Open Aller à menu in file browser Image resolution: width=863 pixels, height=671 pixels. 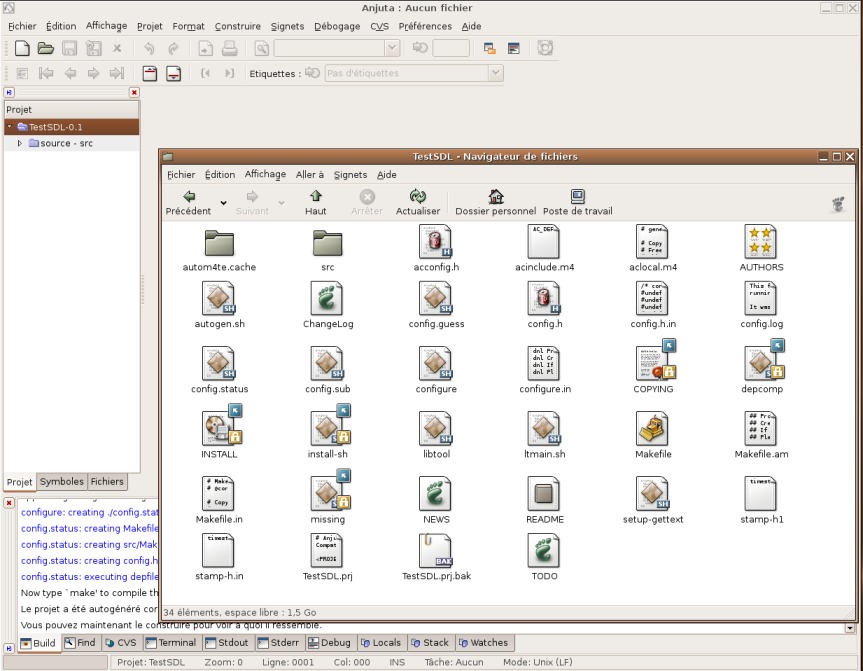pyautogui.click(x=310, y=174)
